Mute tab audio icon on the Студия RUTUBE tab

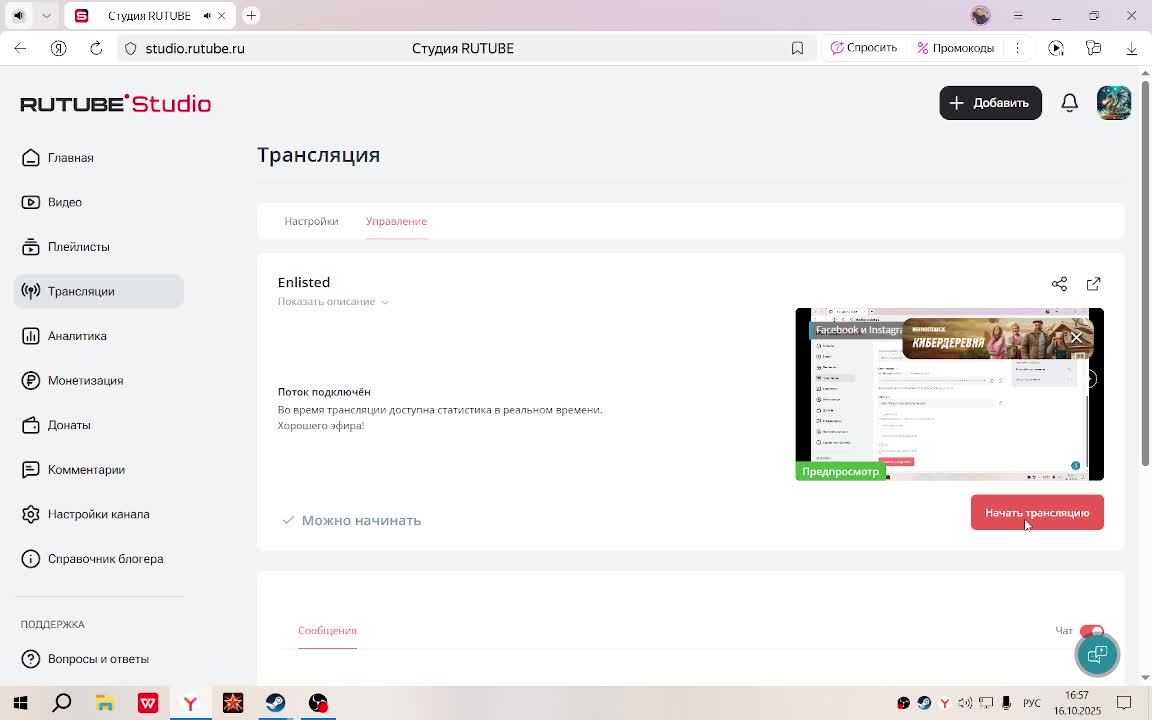[x=207, y=15]
